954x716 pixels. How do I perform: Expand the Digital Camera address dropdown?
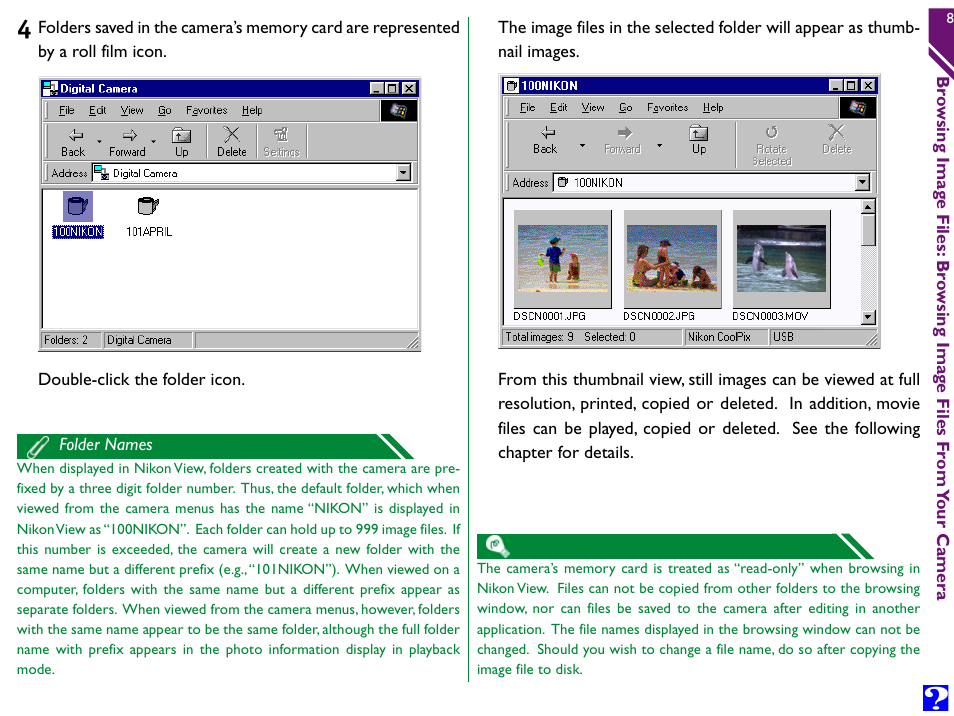pos(403,173)
